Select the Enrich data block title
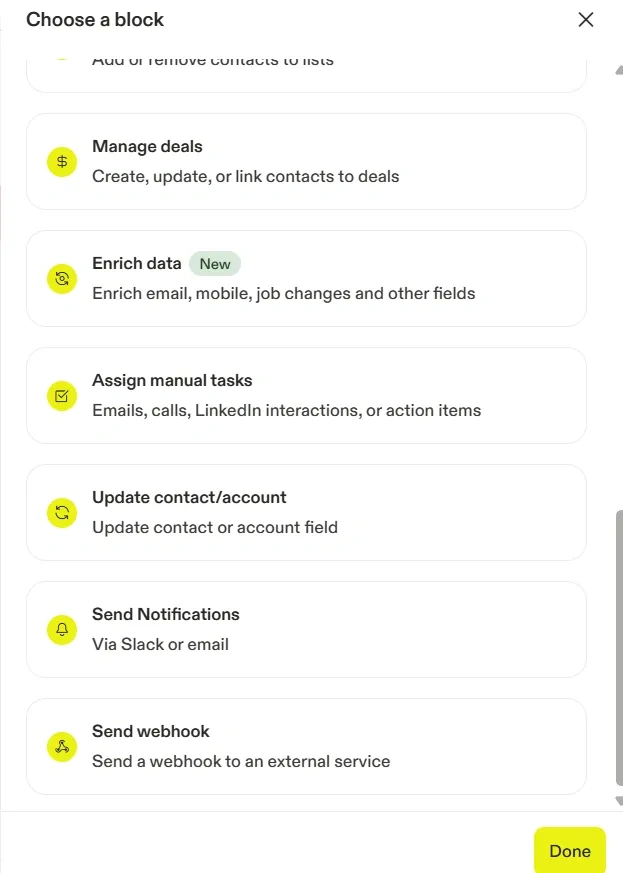 (x=137, y=264)
